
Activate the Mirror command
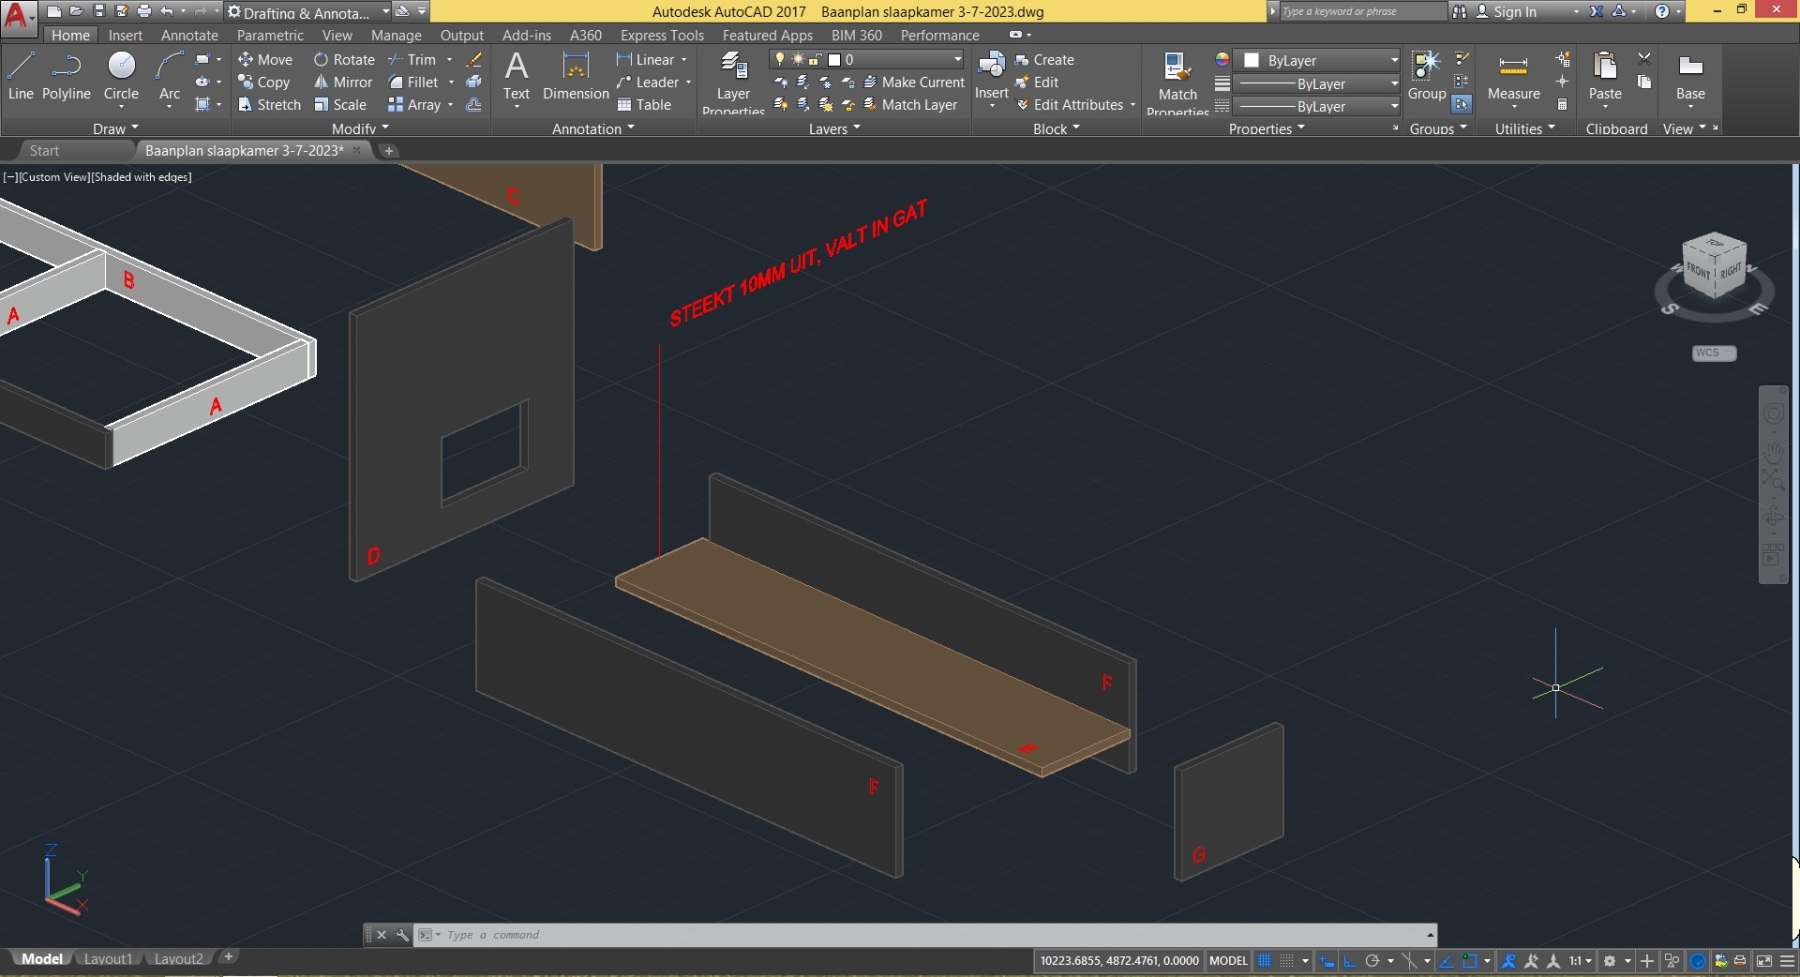coord(343,82)
